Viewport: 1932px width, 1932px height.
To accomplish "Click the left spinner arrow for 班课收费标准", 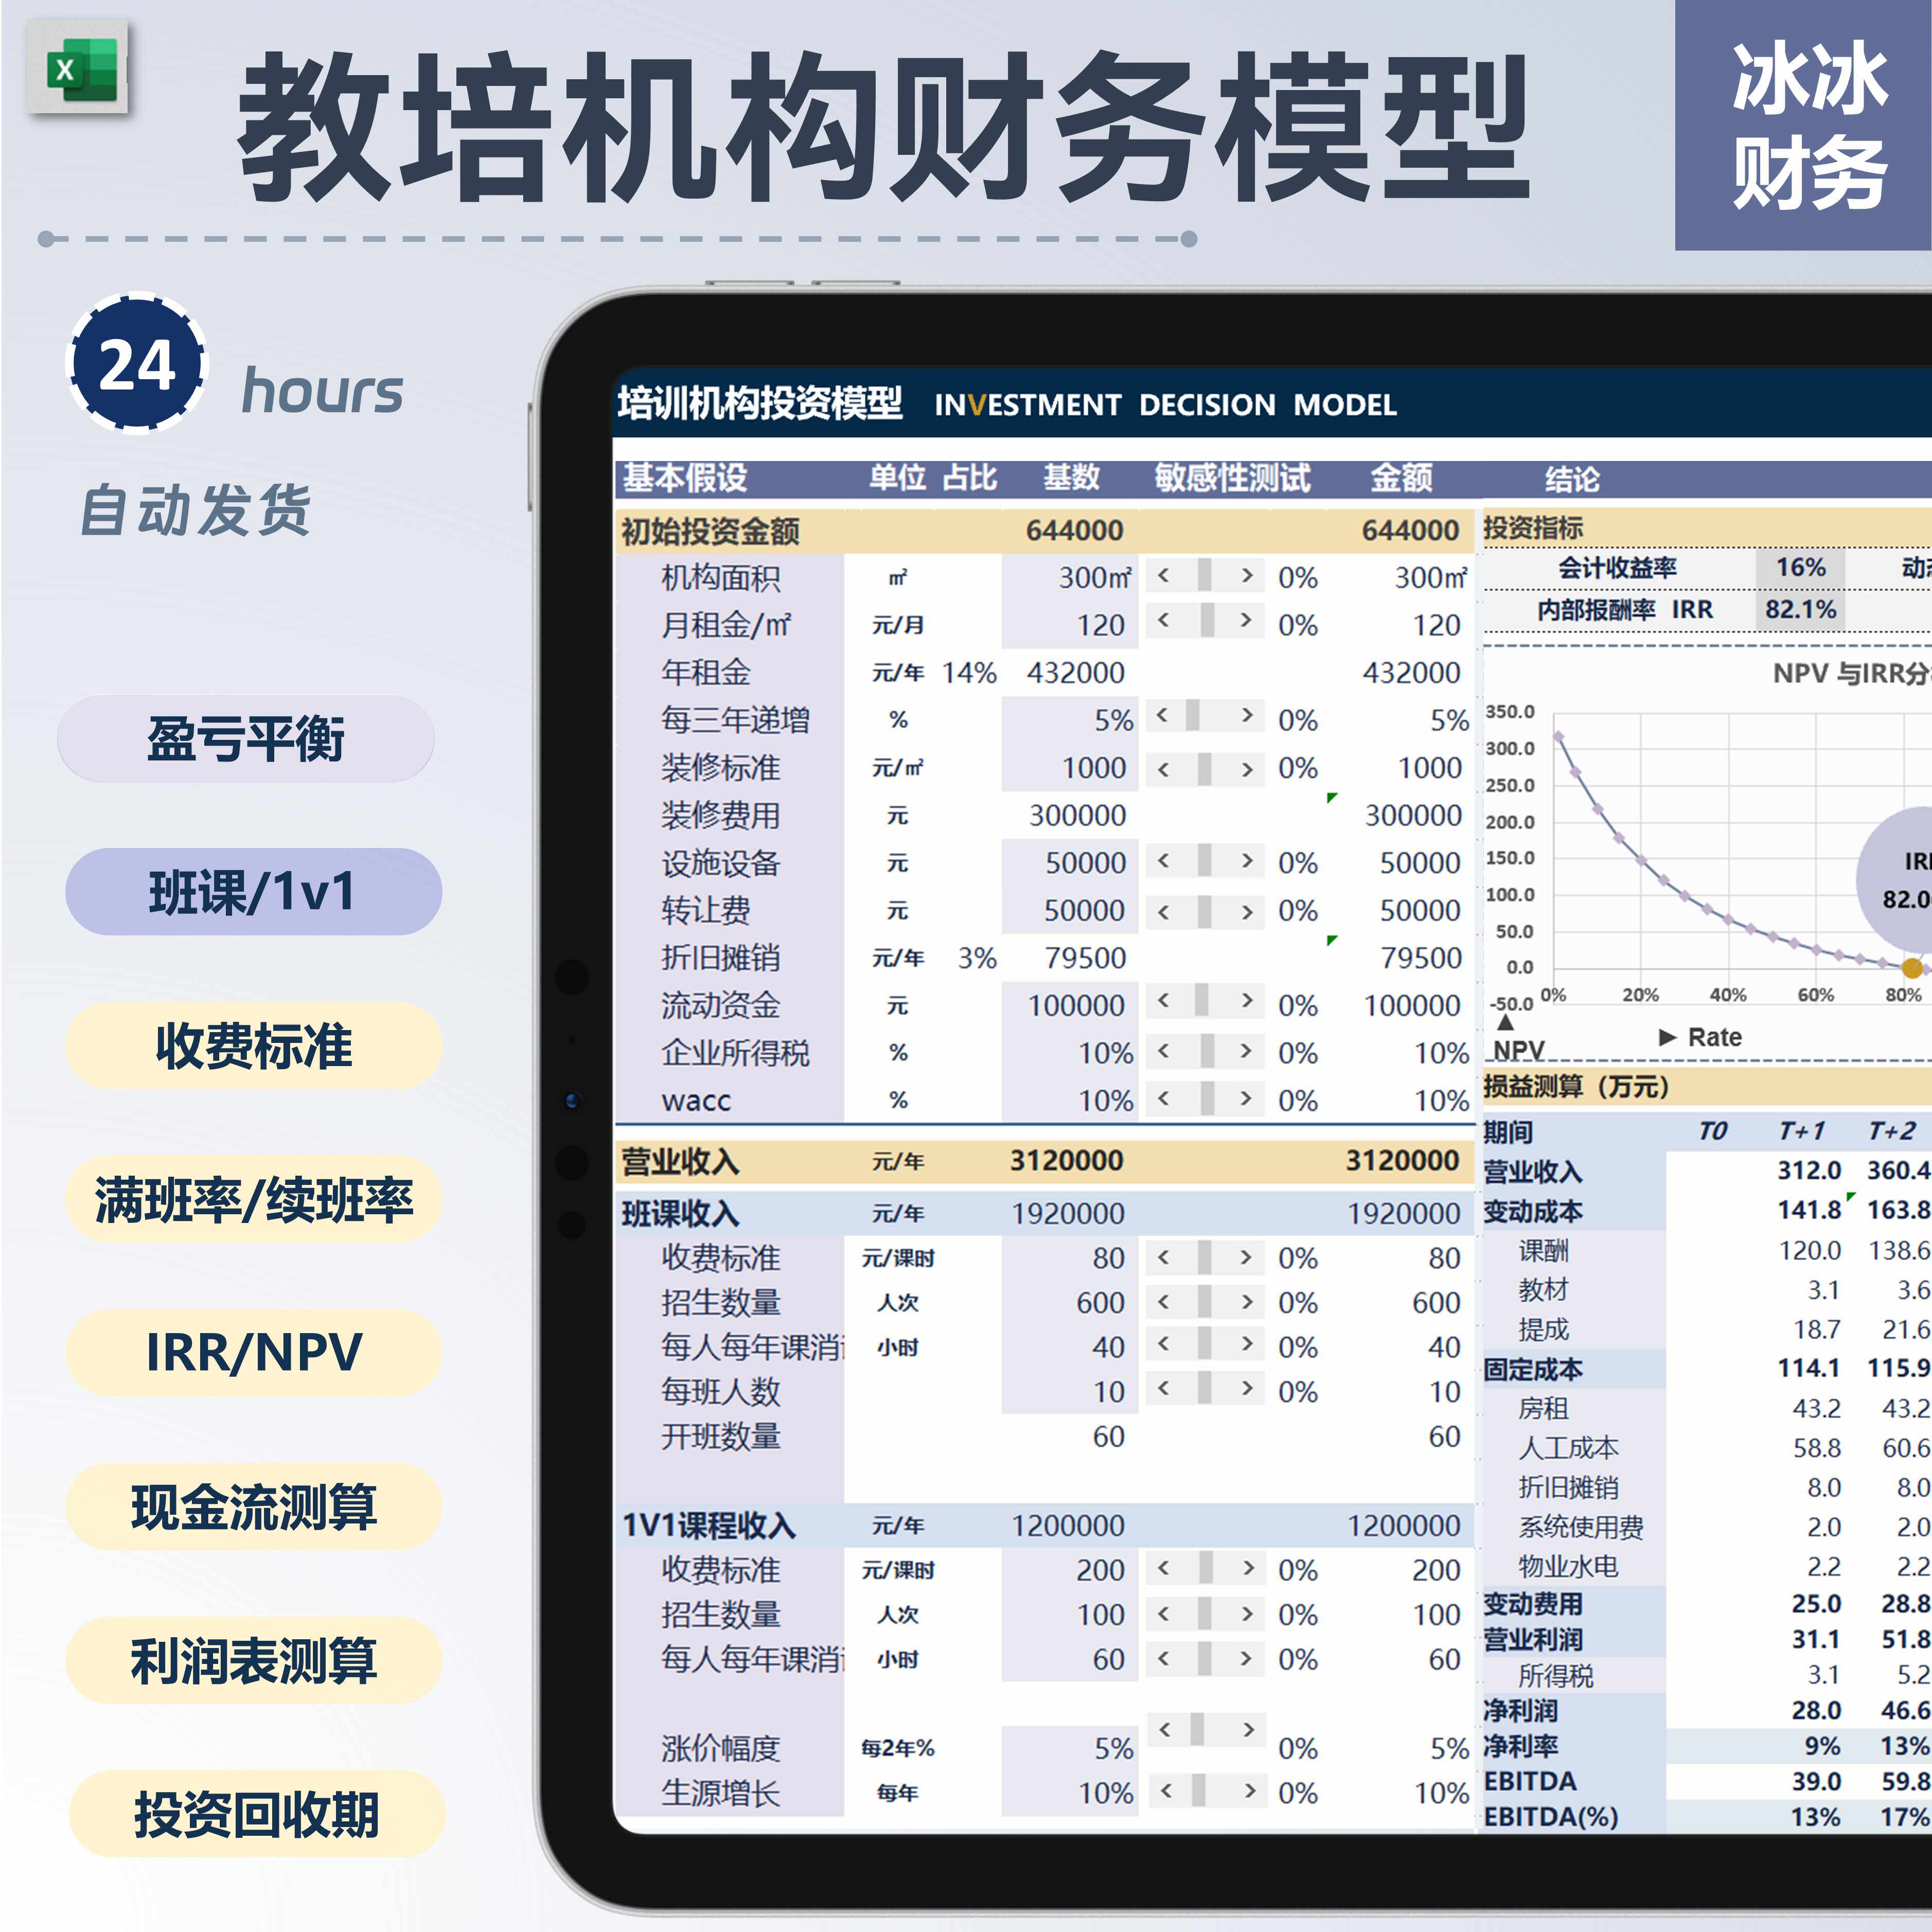I will click(1165, 1258).
